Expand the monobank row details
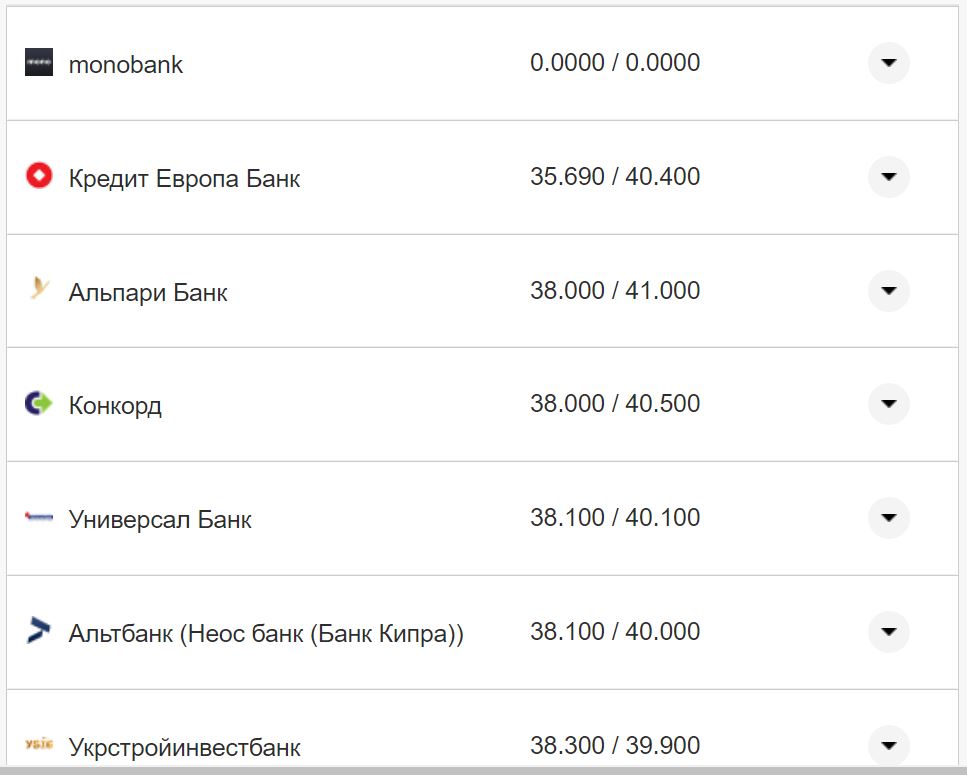 (888, 63)
